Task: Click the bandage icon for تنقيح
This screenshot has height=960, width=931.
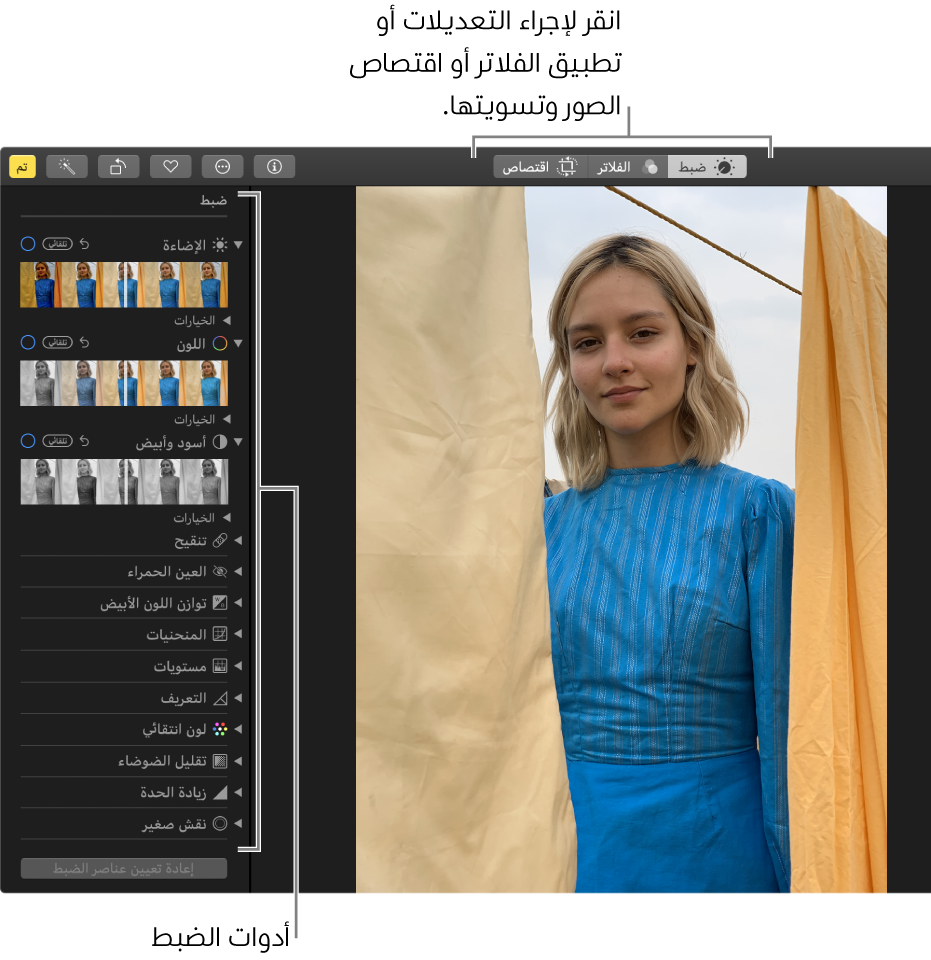Action: point(220,541)
